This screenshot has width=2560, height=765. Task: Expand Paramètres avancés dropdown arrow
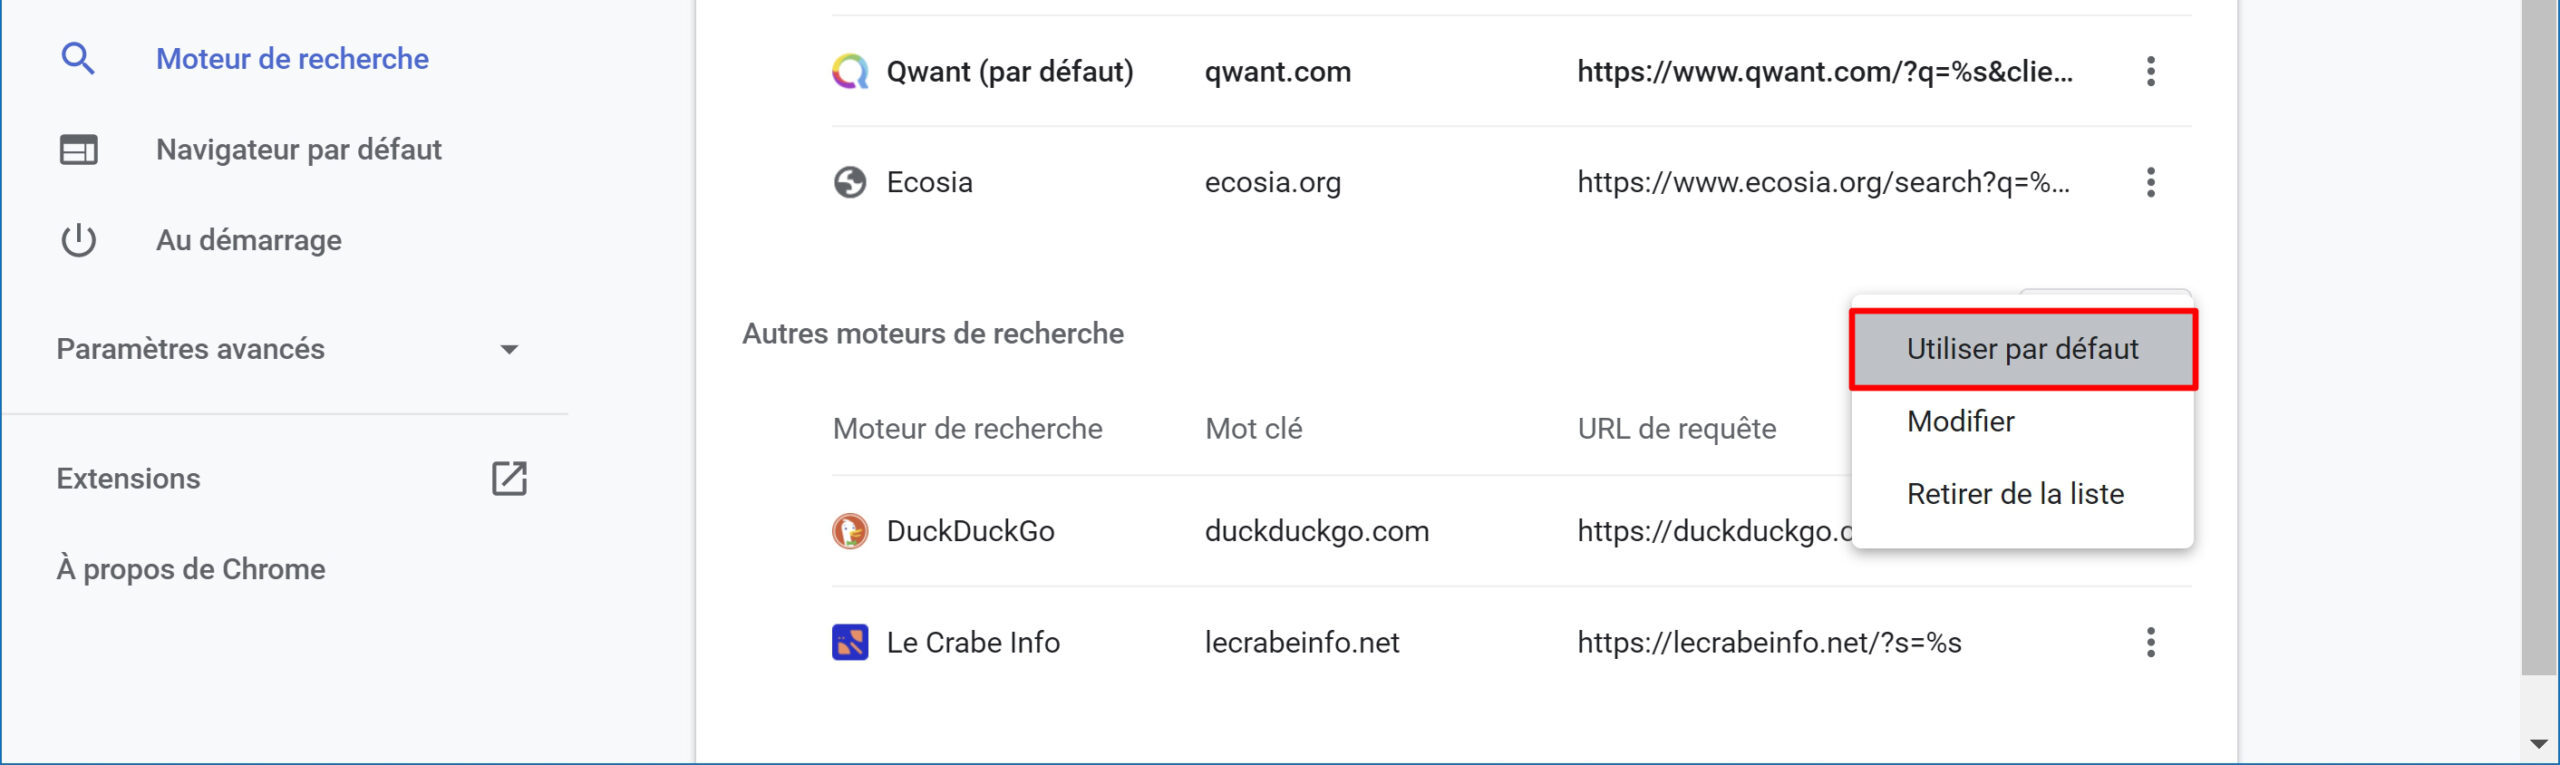tap(509, 349)
